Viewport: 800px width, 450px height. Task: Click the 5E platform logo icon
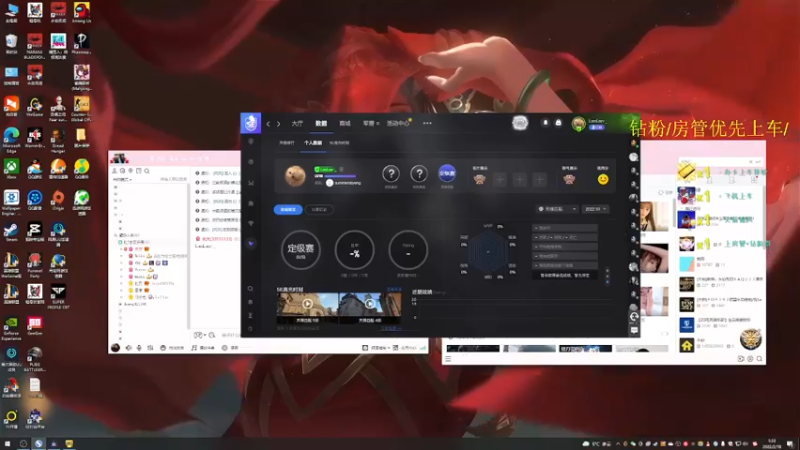pos(251,123)
